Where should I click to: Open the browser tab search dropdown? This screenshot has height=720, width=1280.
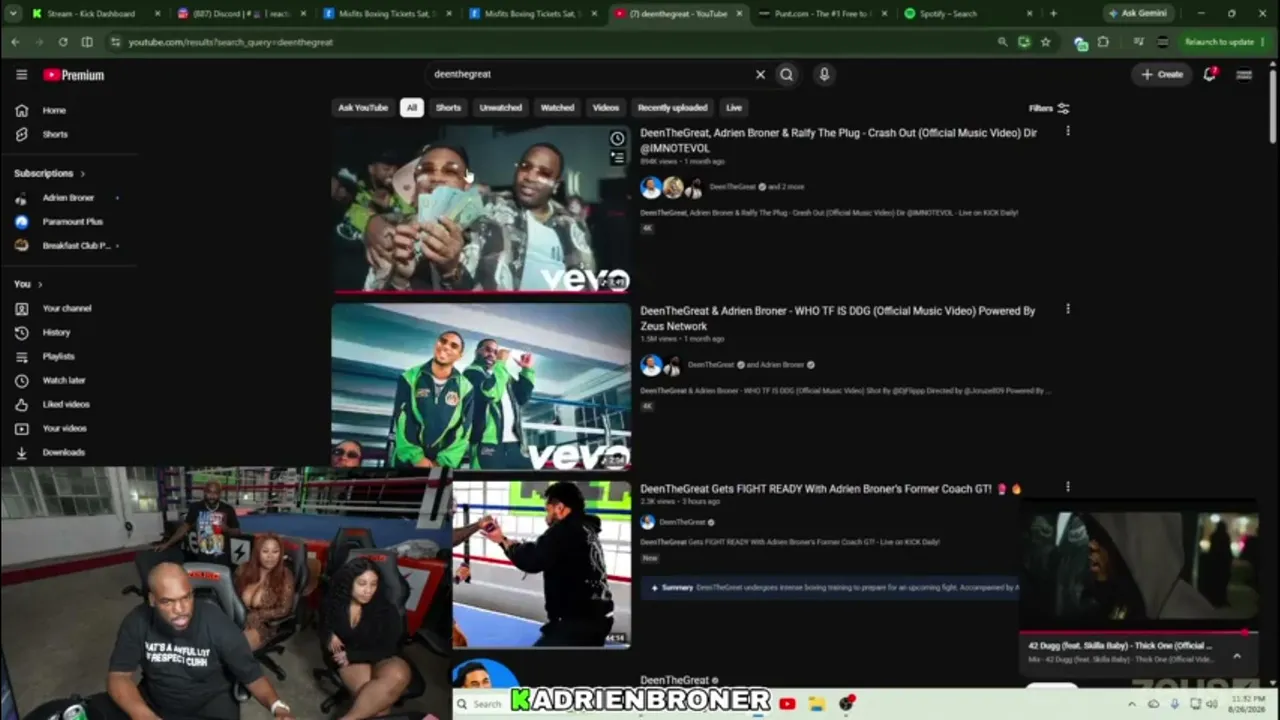coord(13,13)
